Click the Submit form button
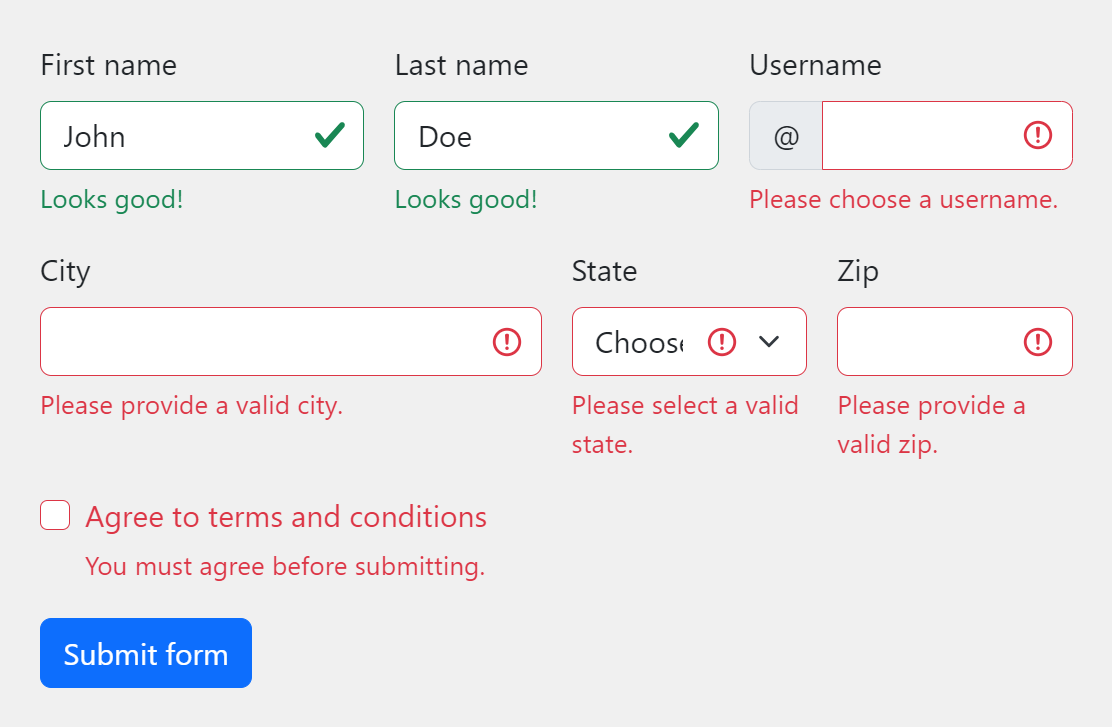The height and width of the screenshot is (727, 1112). pos(146,653)
